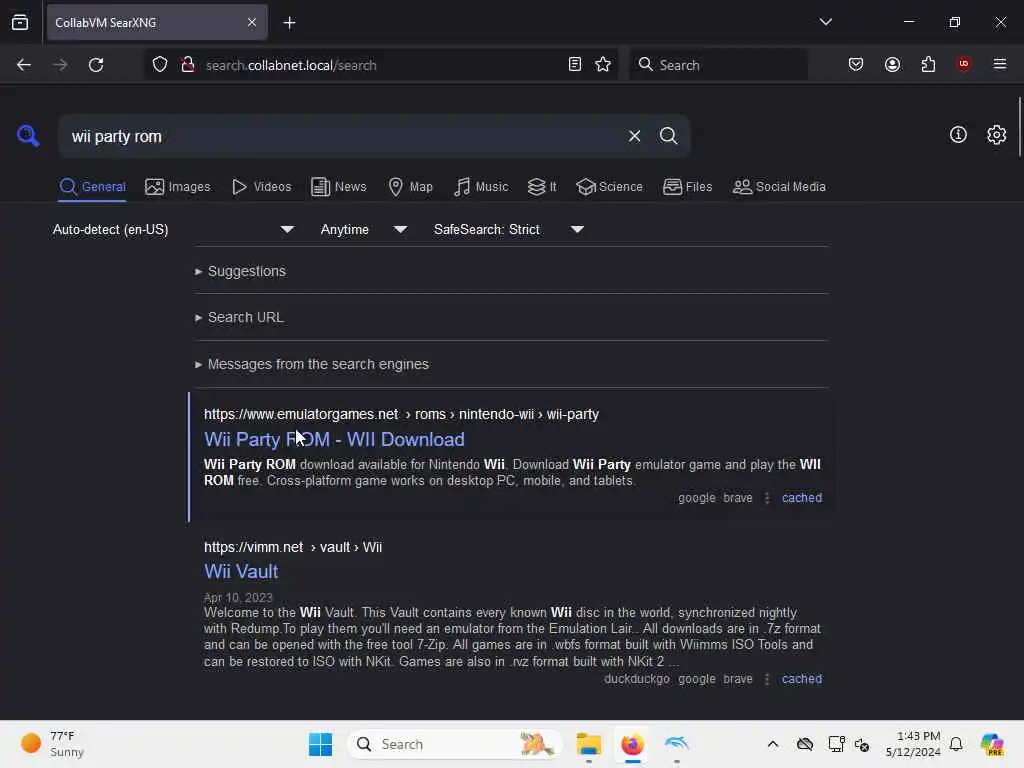Open the SafeSearch: Strict dropdown
This screenshot has width=1024, height=768.
point(509,229)
